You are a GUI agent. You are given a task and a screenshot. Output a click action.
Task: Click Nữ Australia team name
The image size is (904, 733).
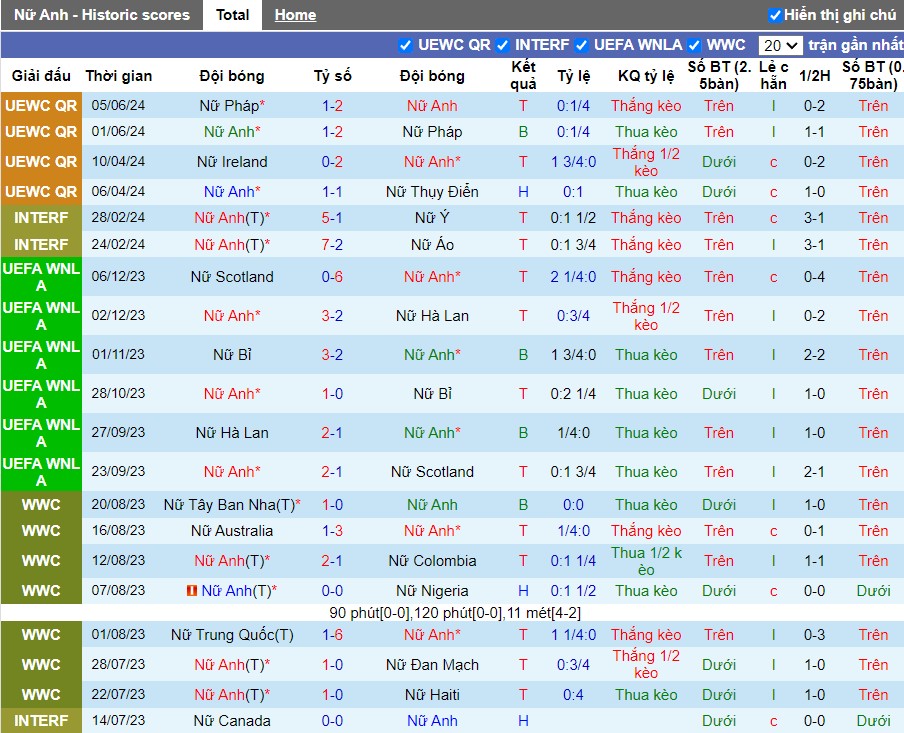(x=232, y=531)
